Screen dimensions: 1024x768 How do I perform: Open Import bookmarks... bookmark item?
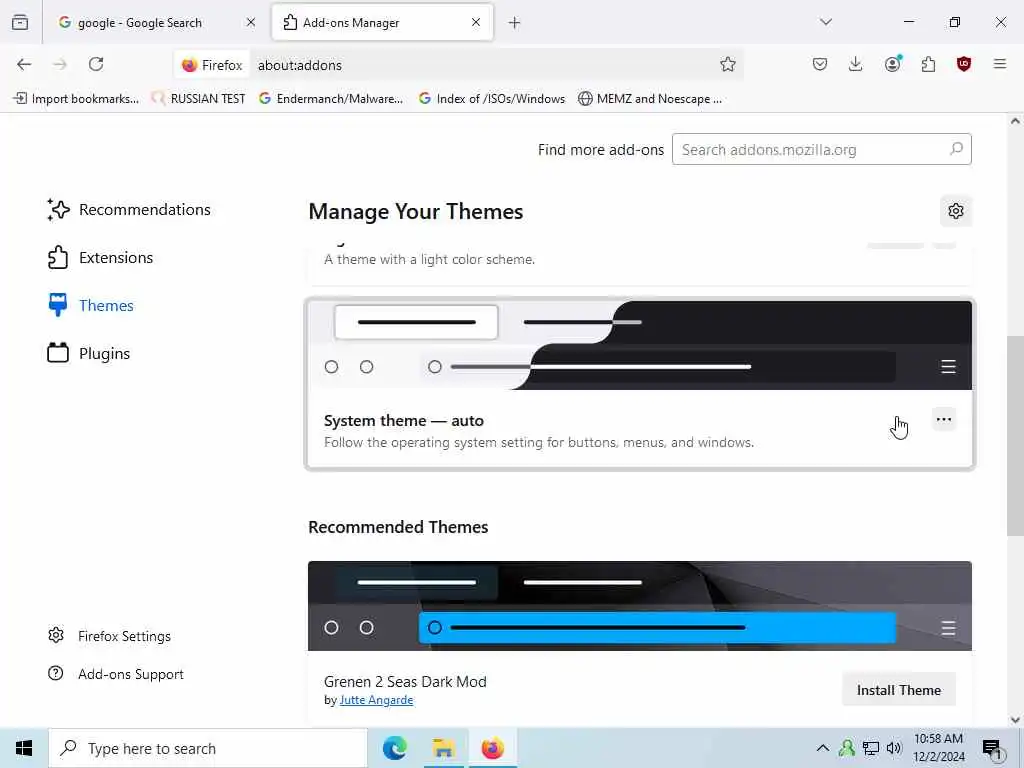(x=76, y=99)
